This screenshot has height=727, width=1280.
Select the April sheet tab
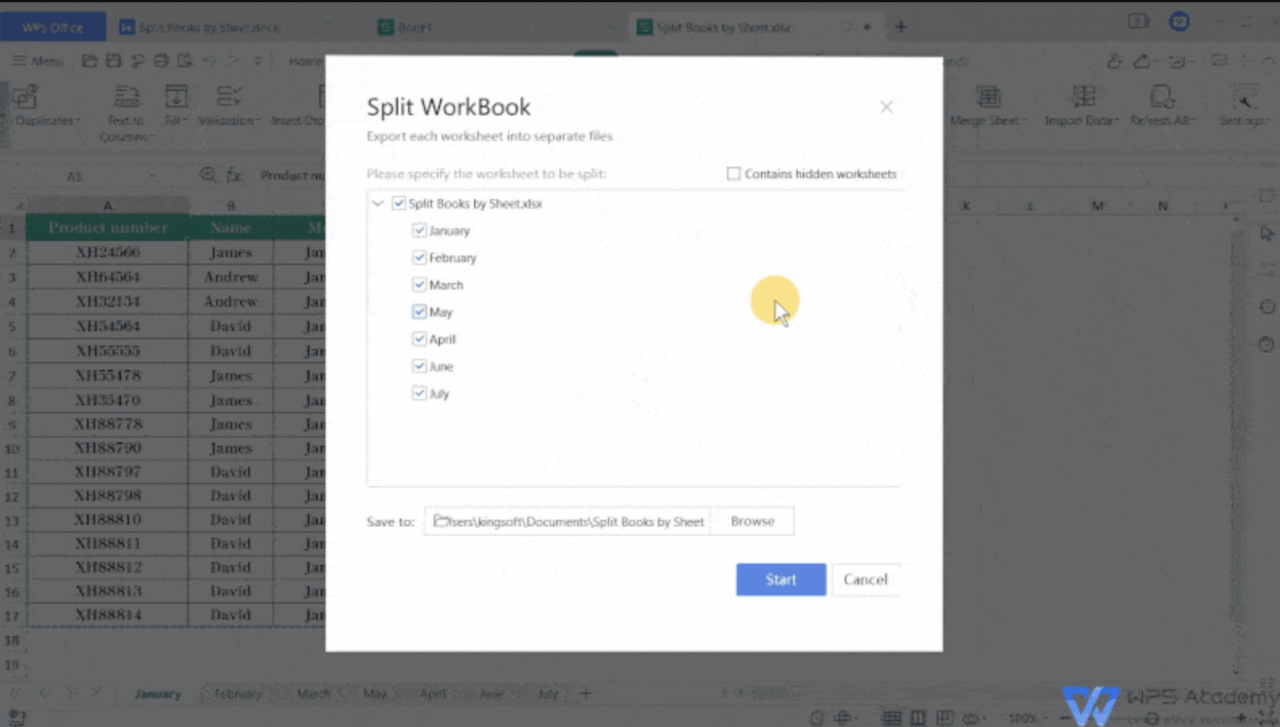coord(433,693)
